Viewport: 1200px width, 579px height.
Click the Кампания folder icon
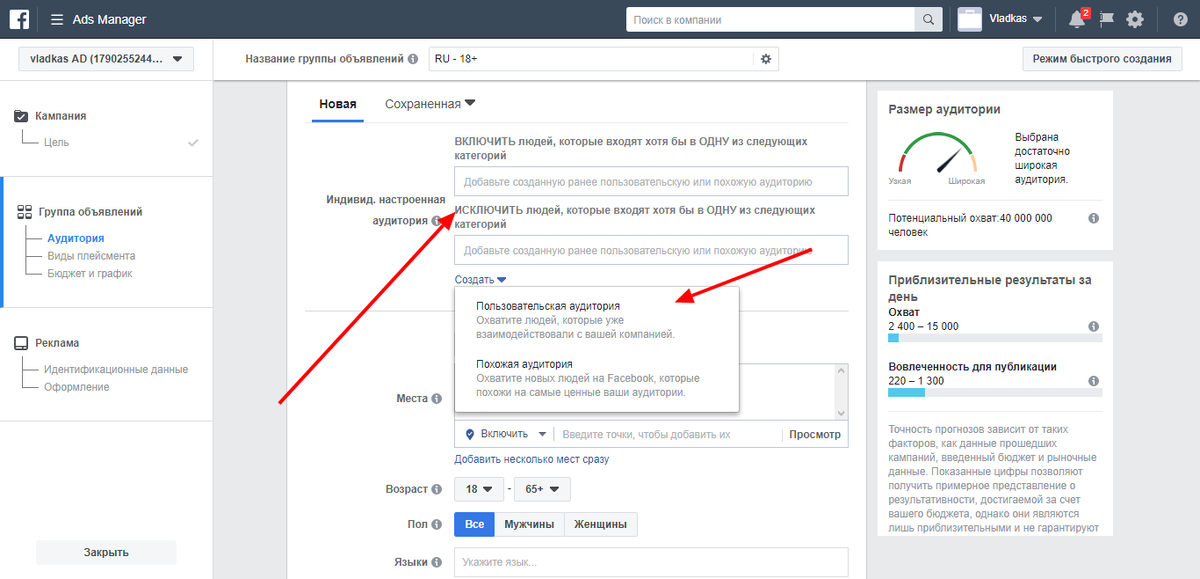(x=22, y=116)
